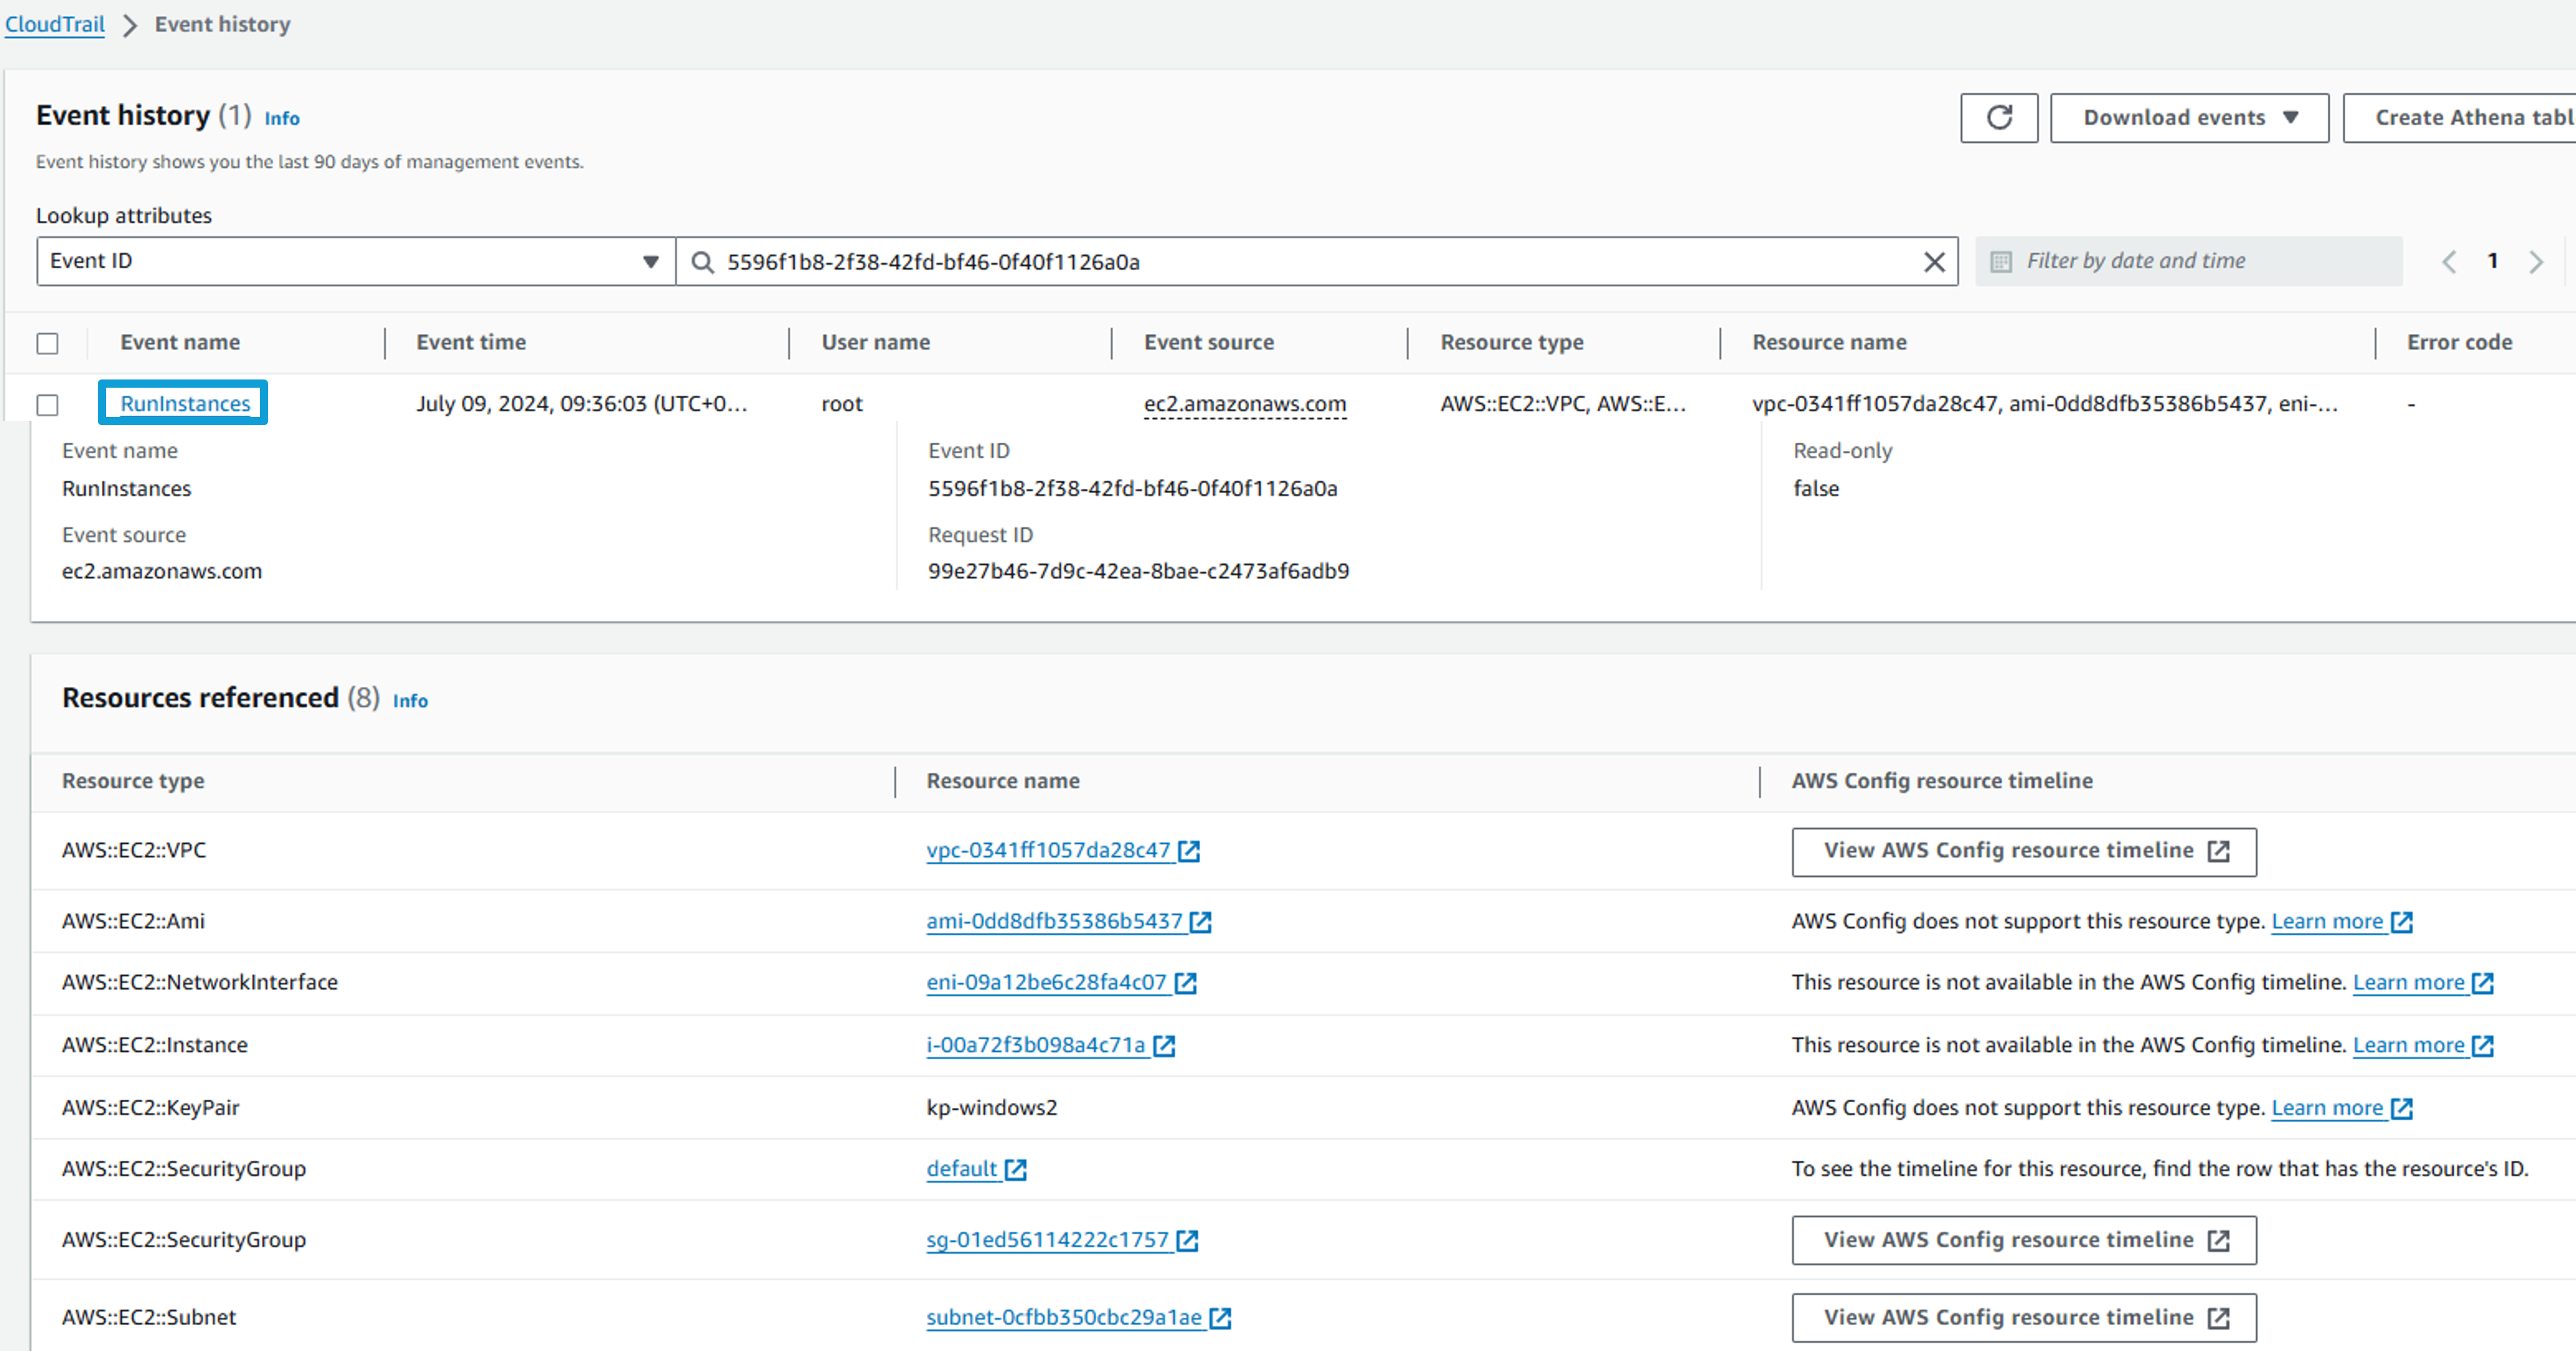Open eni-09a12be6c28fa4c07 resource link

[x=1046, y=982]
